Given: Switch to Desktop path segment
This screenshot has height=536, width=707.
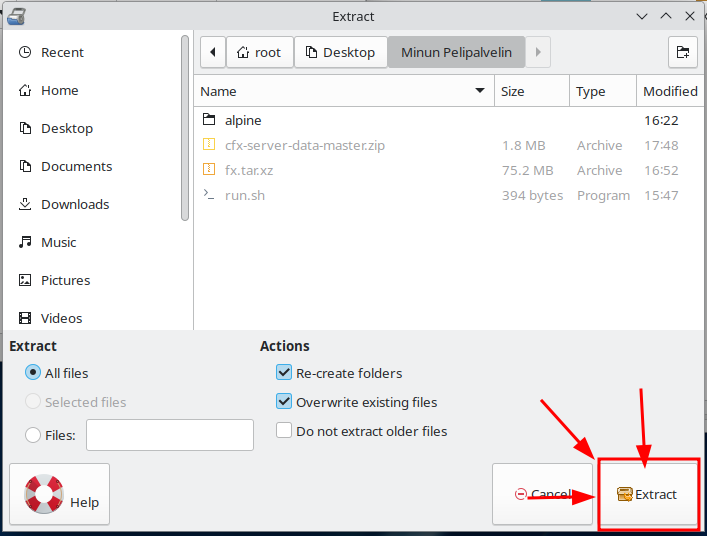Looking at the screenshot, I should tap(341, 53).
